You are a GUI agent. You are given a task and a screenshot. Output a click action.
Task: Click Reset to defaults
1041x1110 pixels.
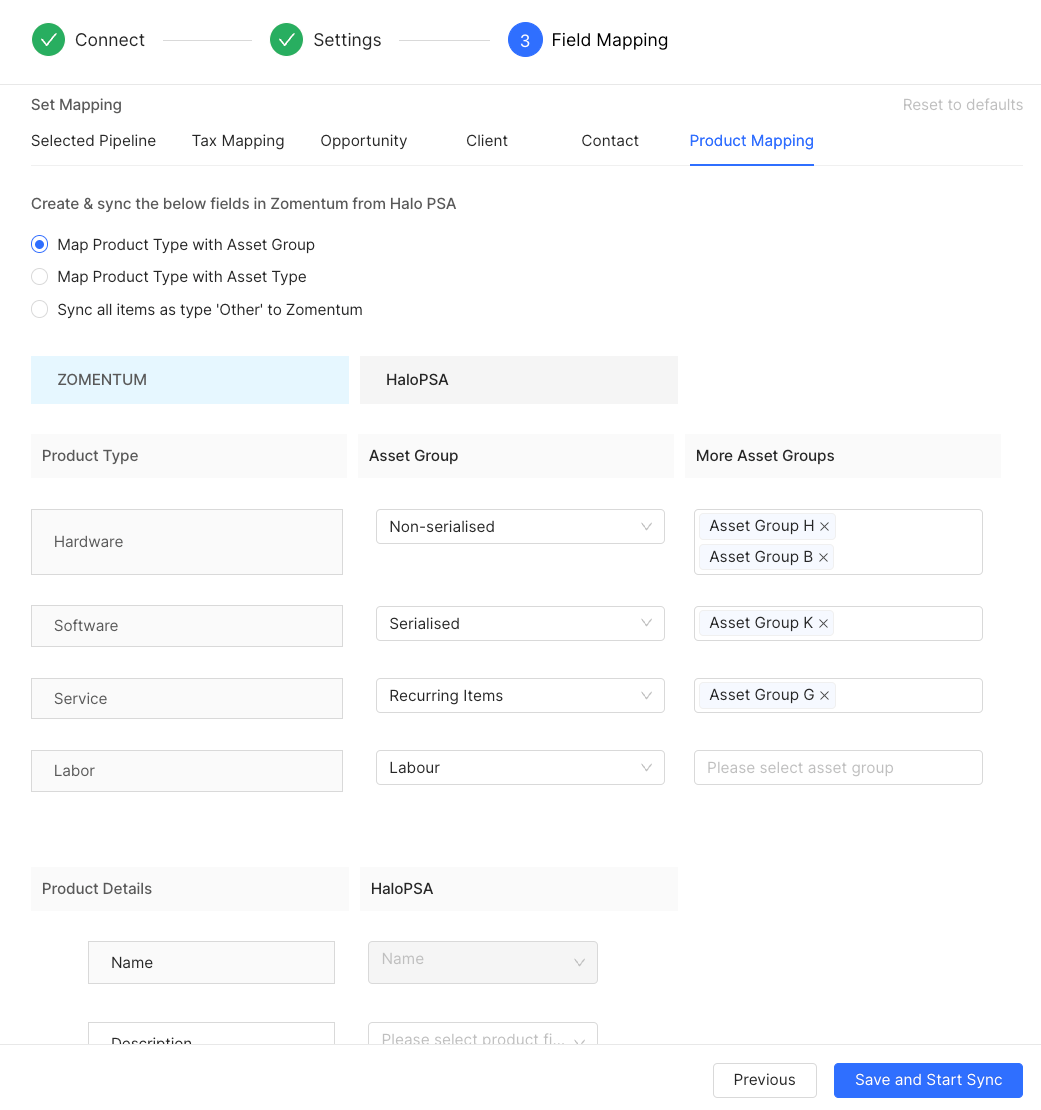coord(962,105)
